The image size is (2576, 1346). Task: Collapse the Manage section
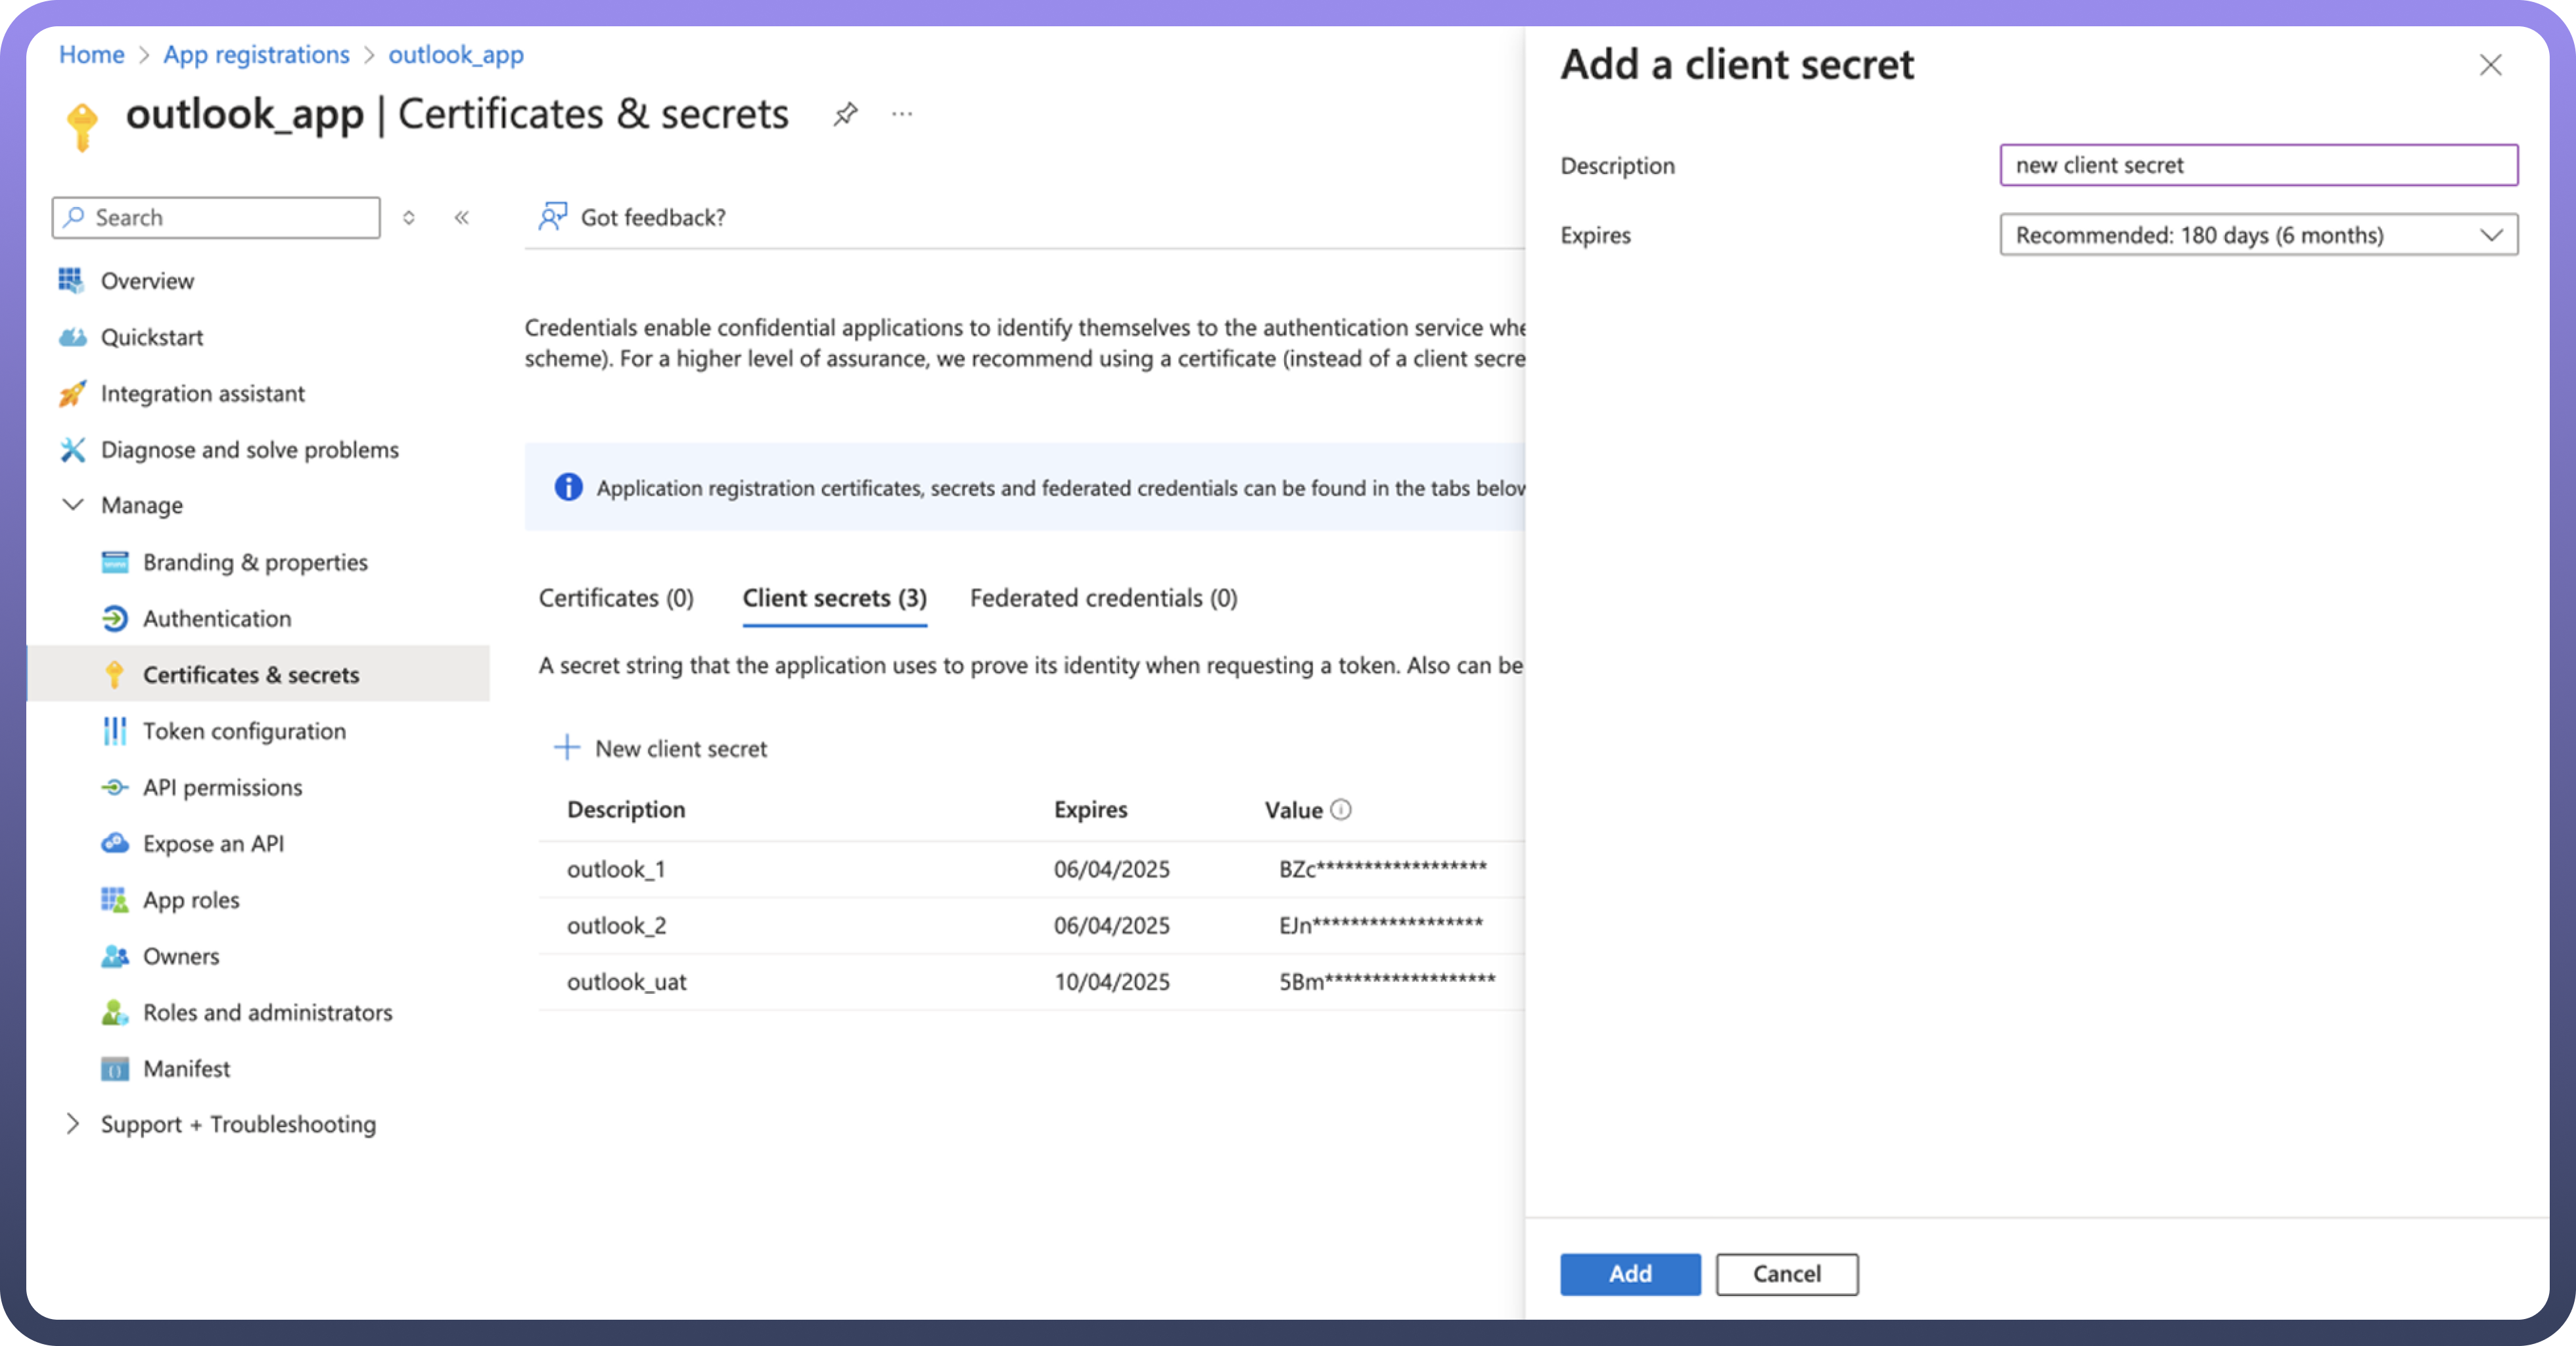pyautogui.click(x=73, y=505)
